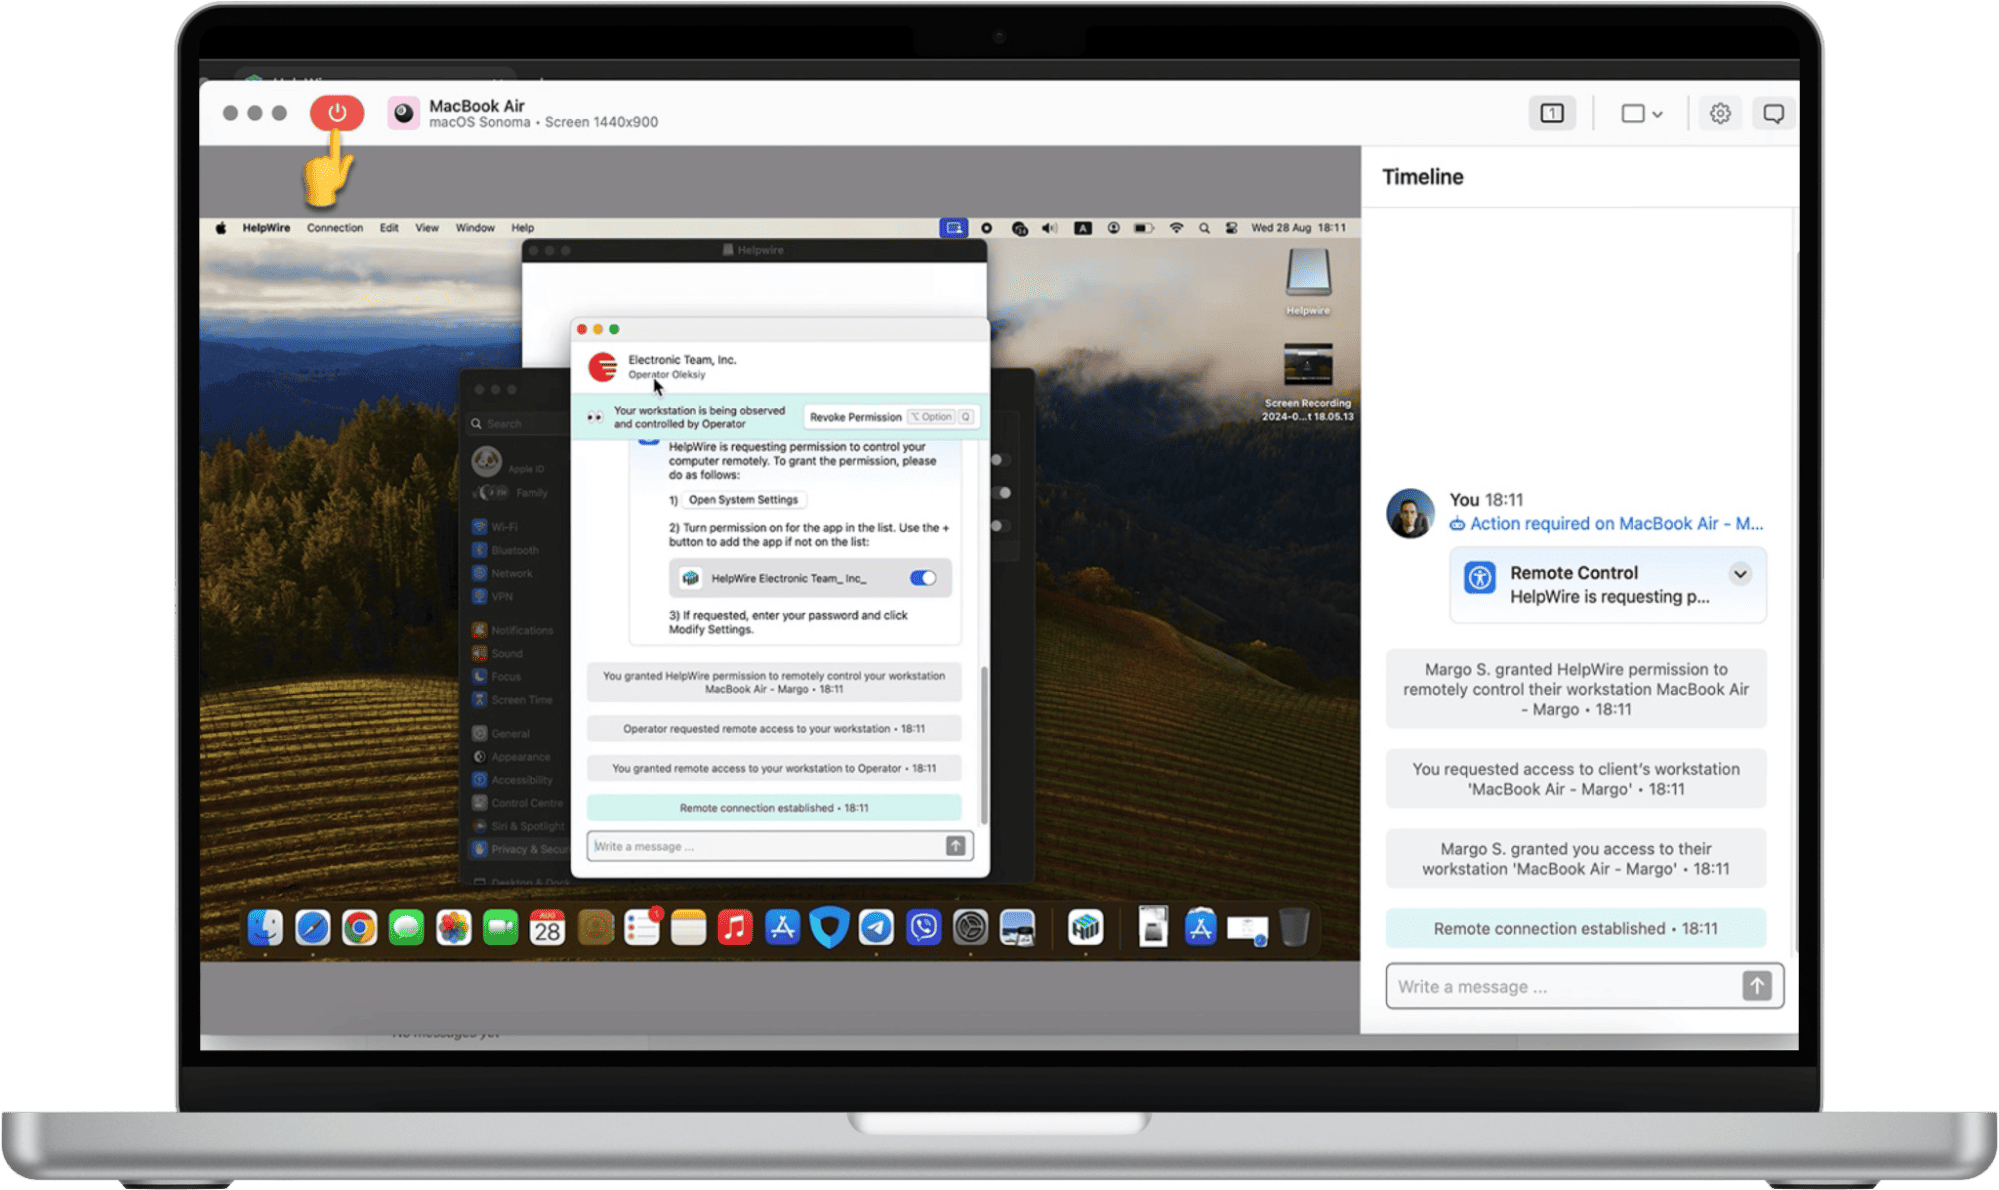Click the remote battery icon
Image resolution: width=1999 pixels, height=1190 pixels.
[1143, 228]
